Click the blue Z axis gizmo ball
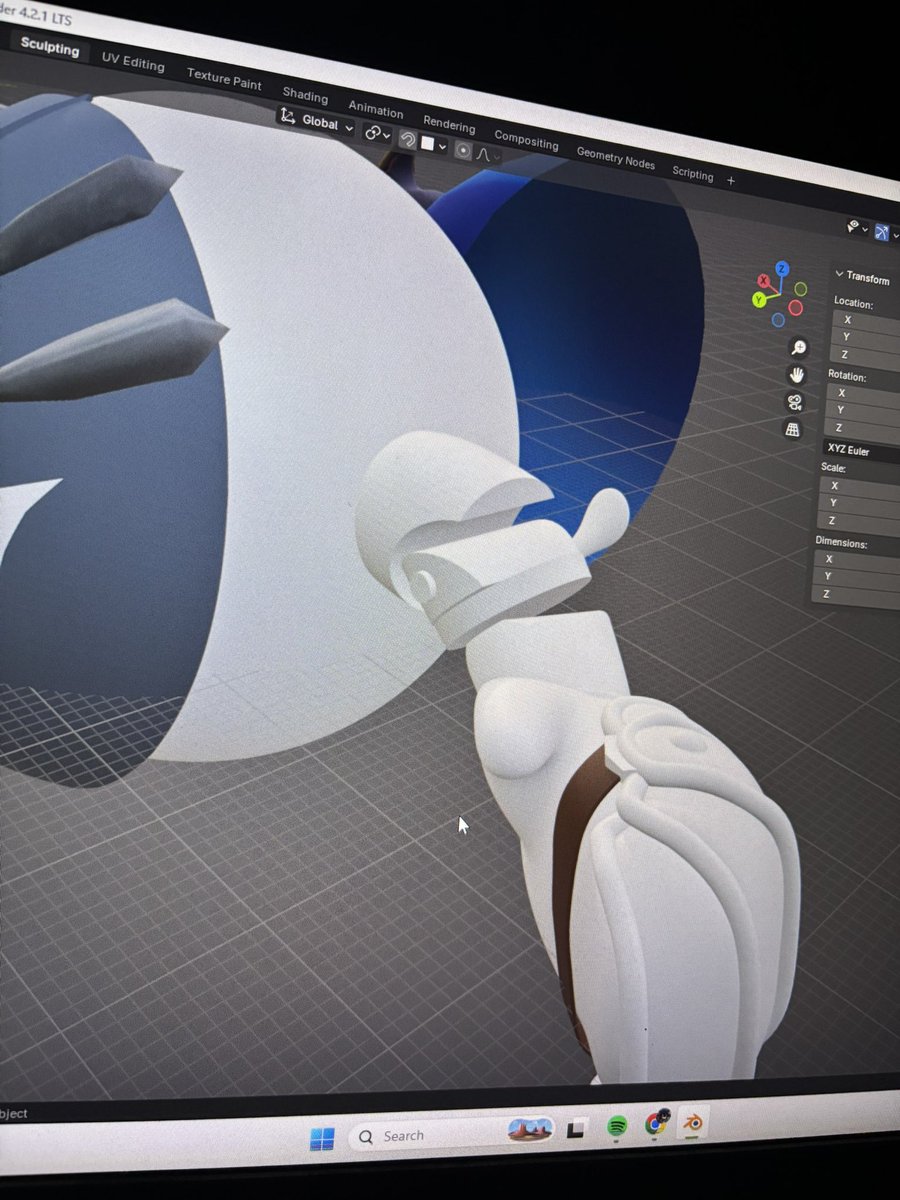 (782, 270)
